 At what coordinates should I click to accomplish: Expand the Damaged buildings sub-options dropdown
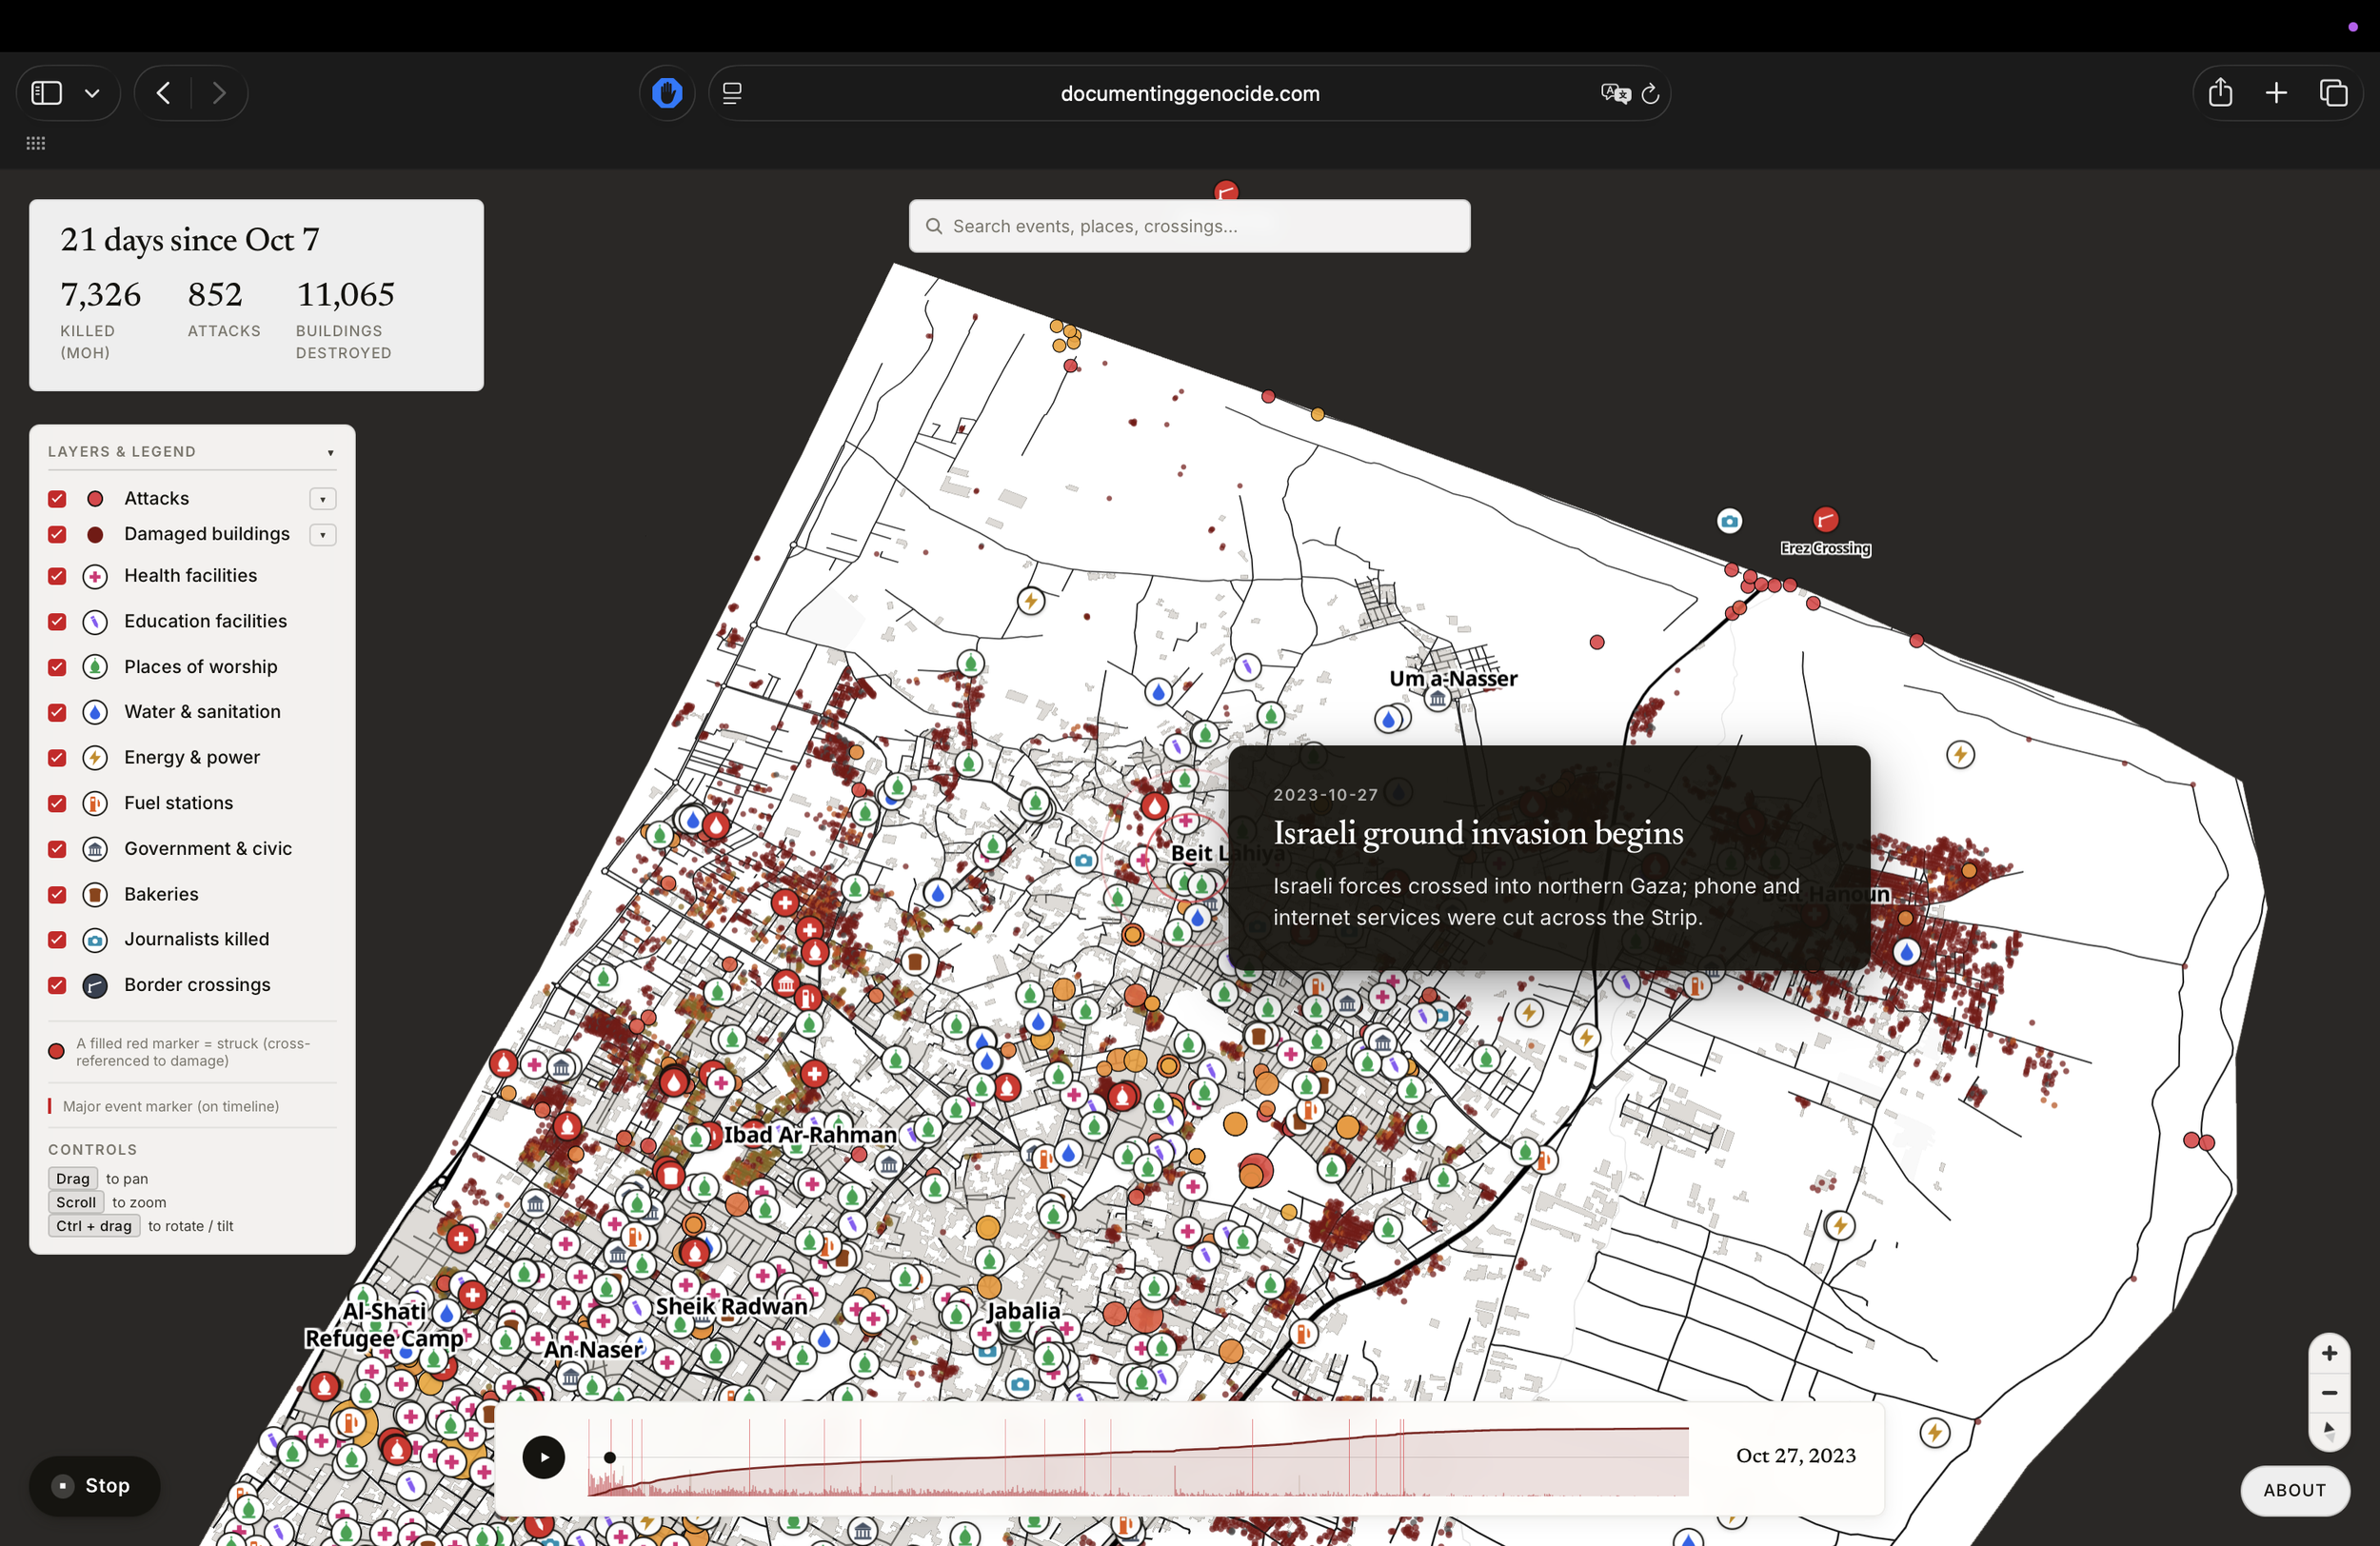pos(322,535)
